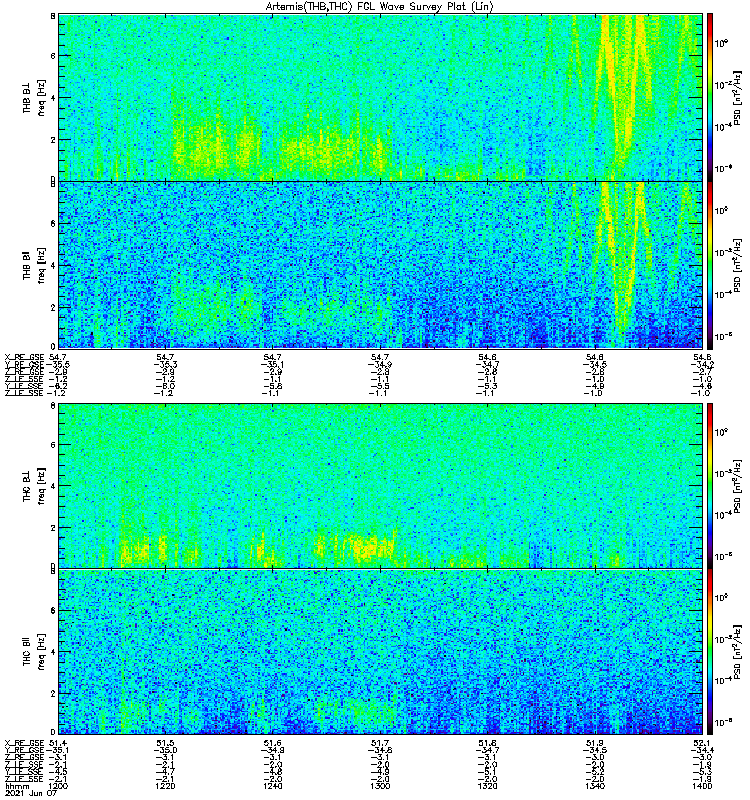Click the '10⁻⁴' tick on the THC B∥ color bar
This screenshot has width=750, height=800.
pos(721,680)
